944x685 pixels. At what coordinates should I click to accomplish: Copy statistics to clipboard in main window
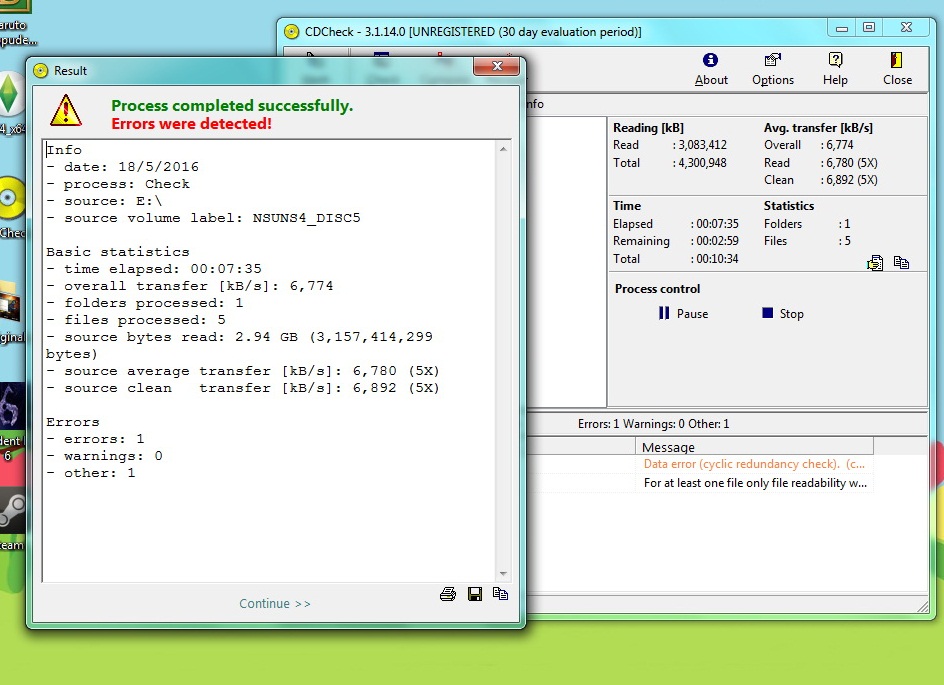(x=901, y=263)
